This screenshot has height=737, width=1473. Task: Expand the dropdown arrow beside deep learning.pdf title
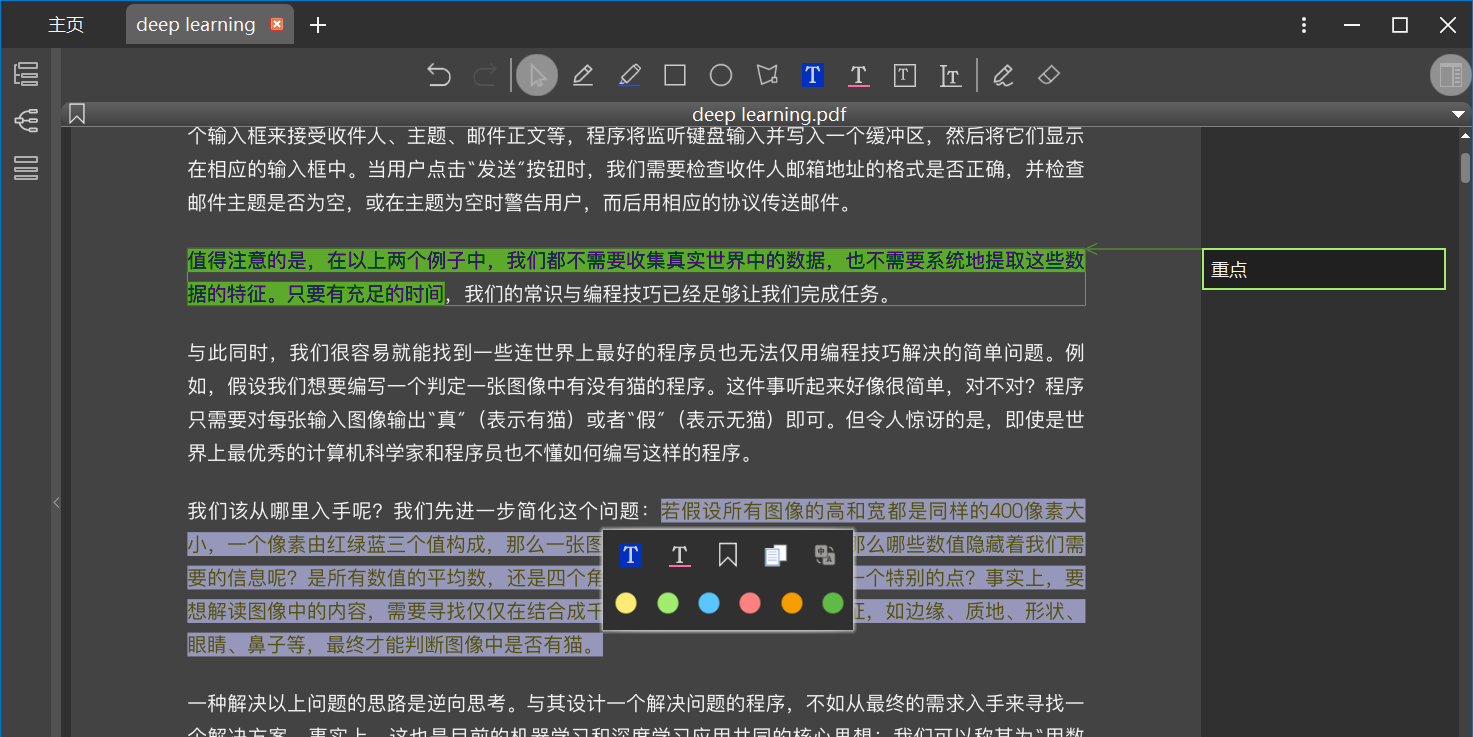point(1458,115)
